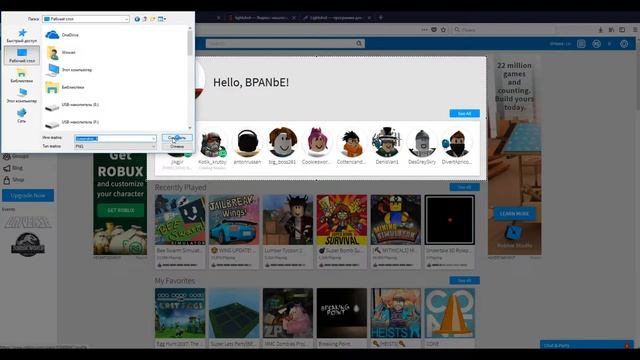Go up one folder level in save dialog
Screen dimensions: 640x360
coord(144,19)
